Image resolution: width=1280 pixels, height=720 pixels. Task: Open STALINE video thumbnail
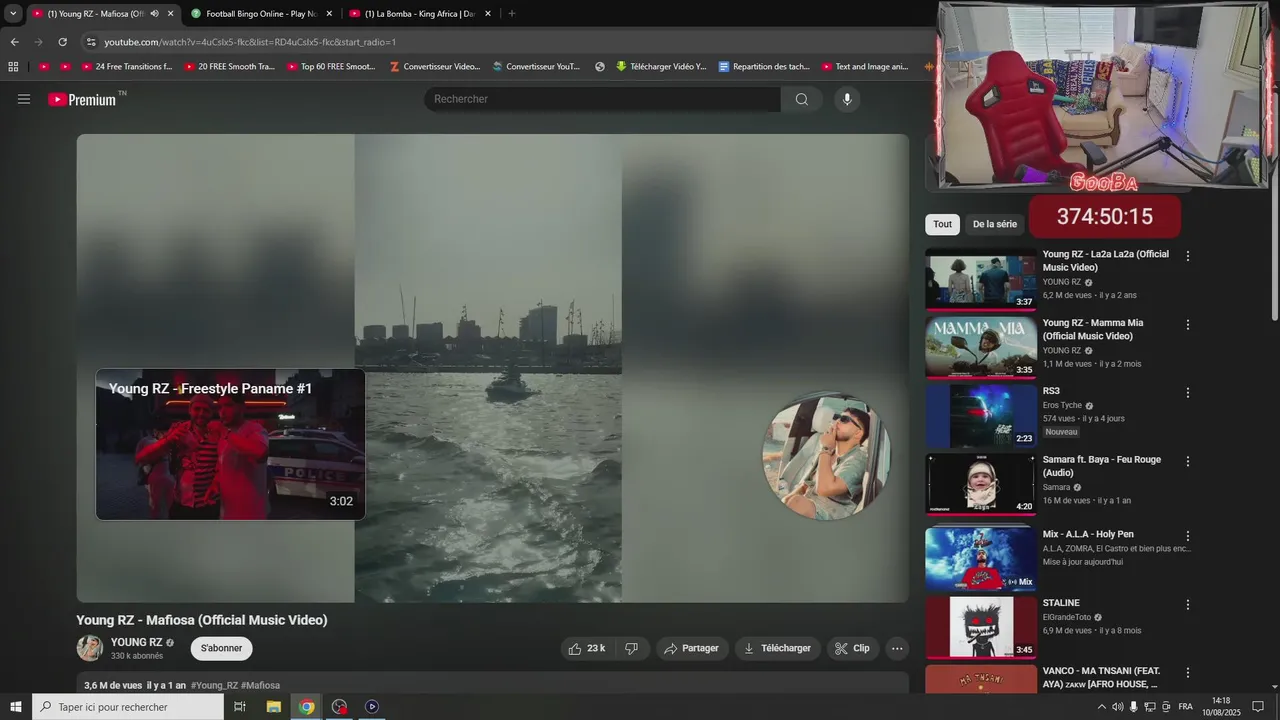981,628
